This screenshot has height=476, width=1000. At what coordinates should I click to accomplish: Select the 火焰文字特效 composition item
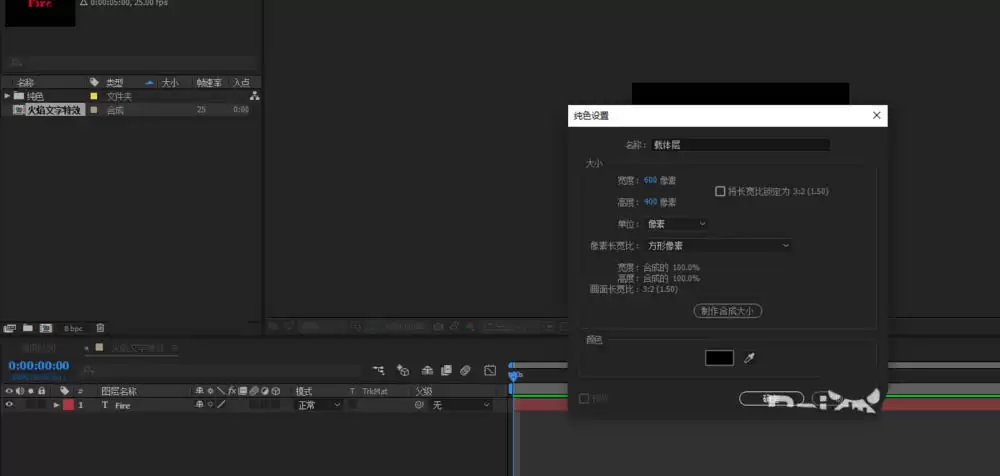point(54,110)
